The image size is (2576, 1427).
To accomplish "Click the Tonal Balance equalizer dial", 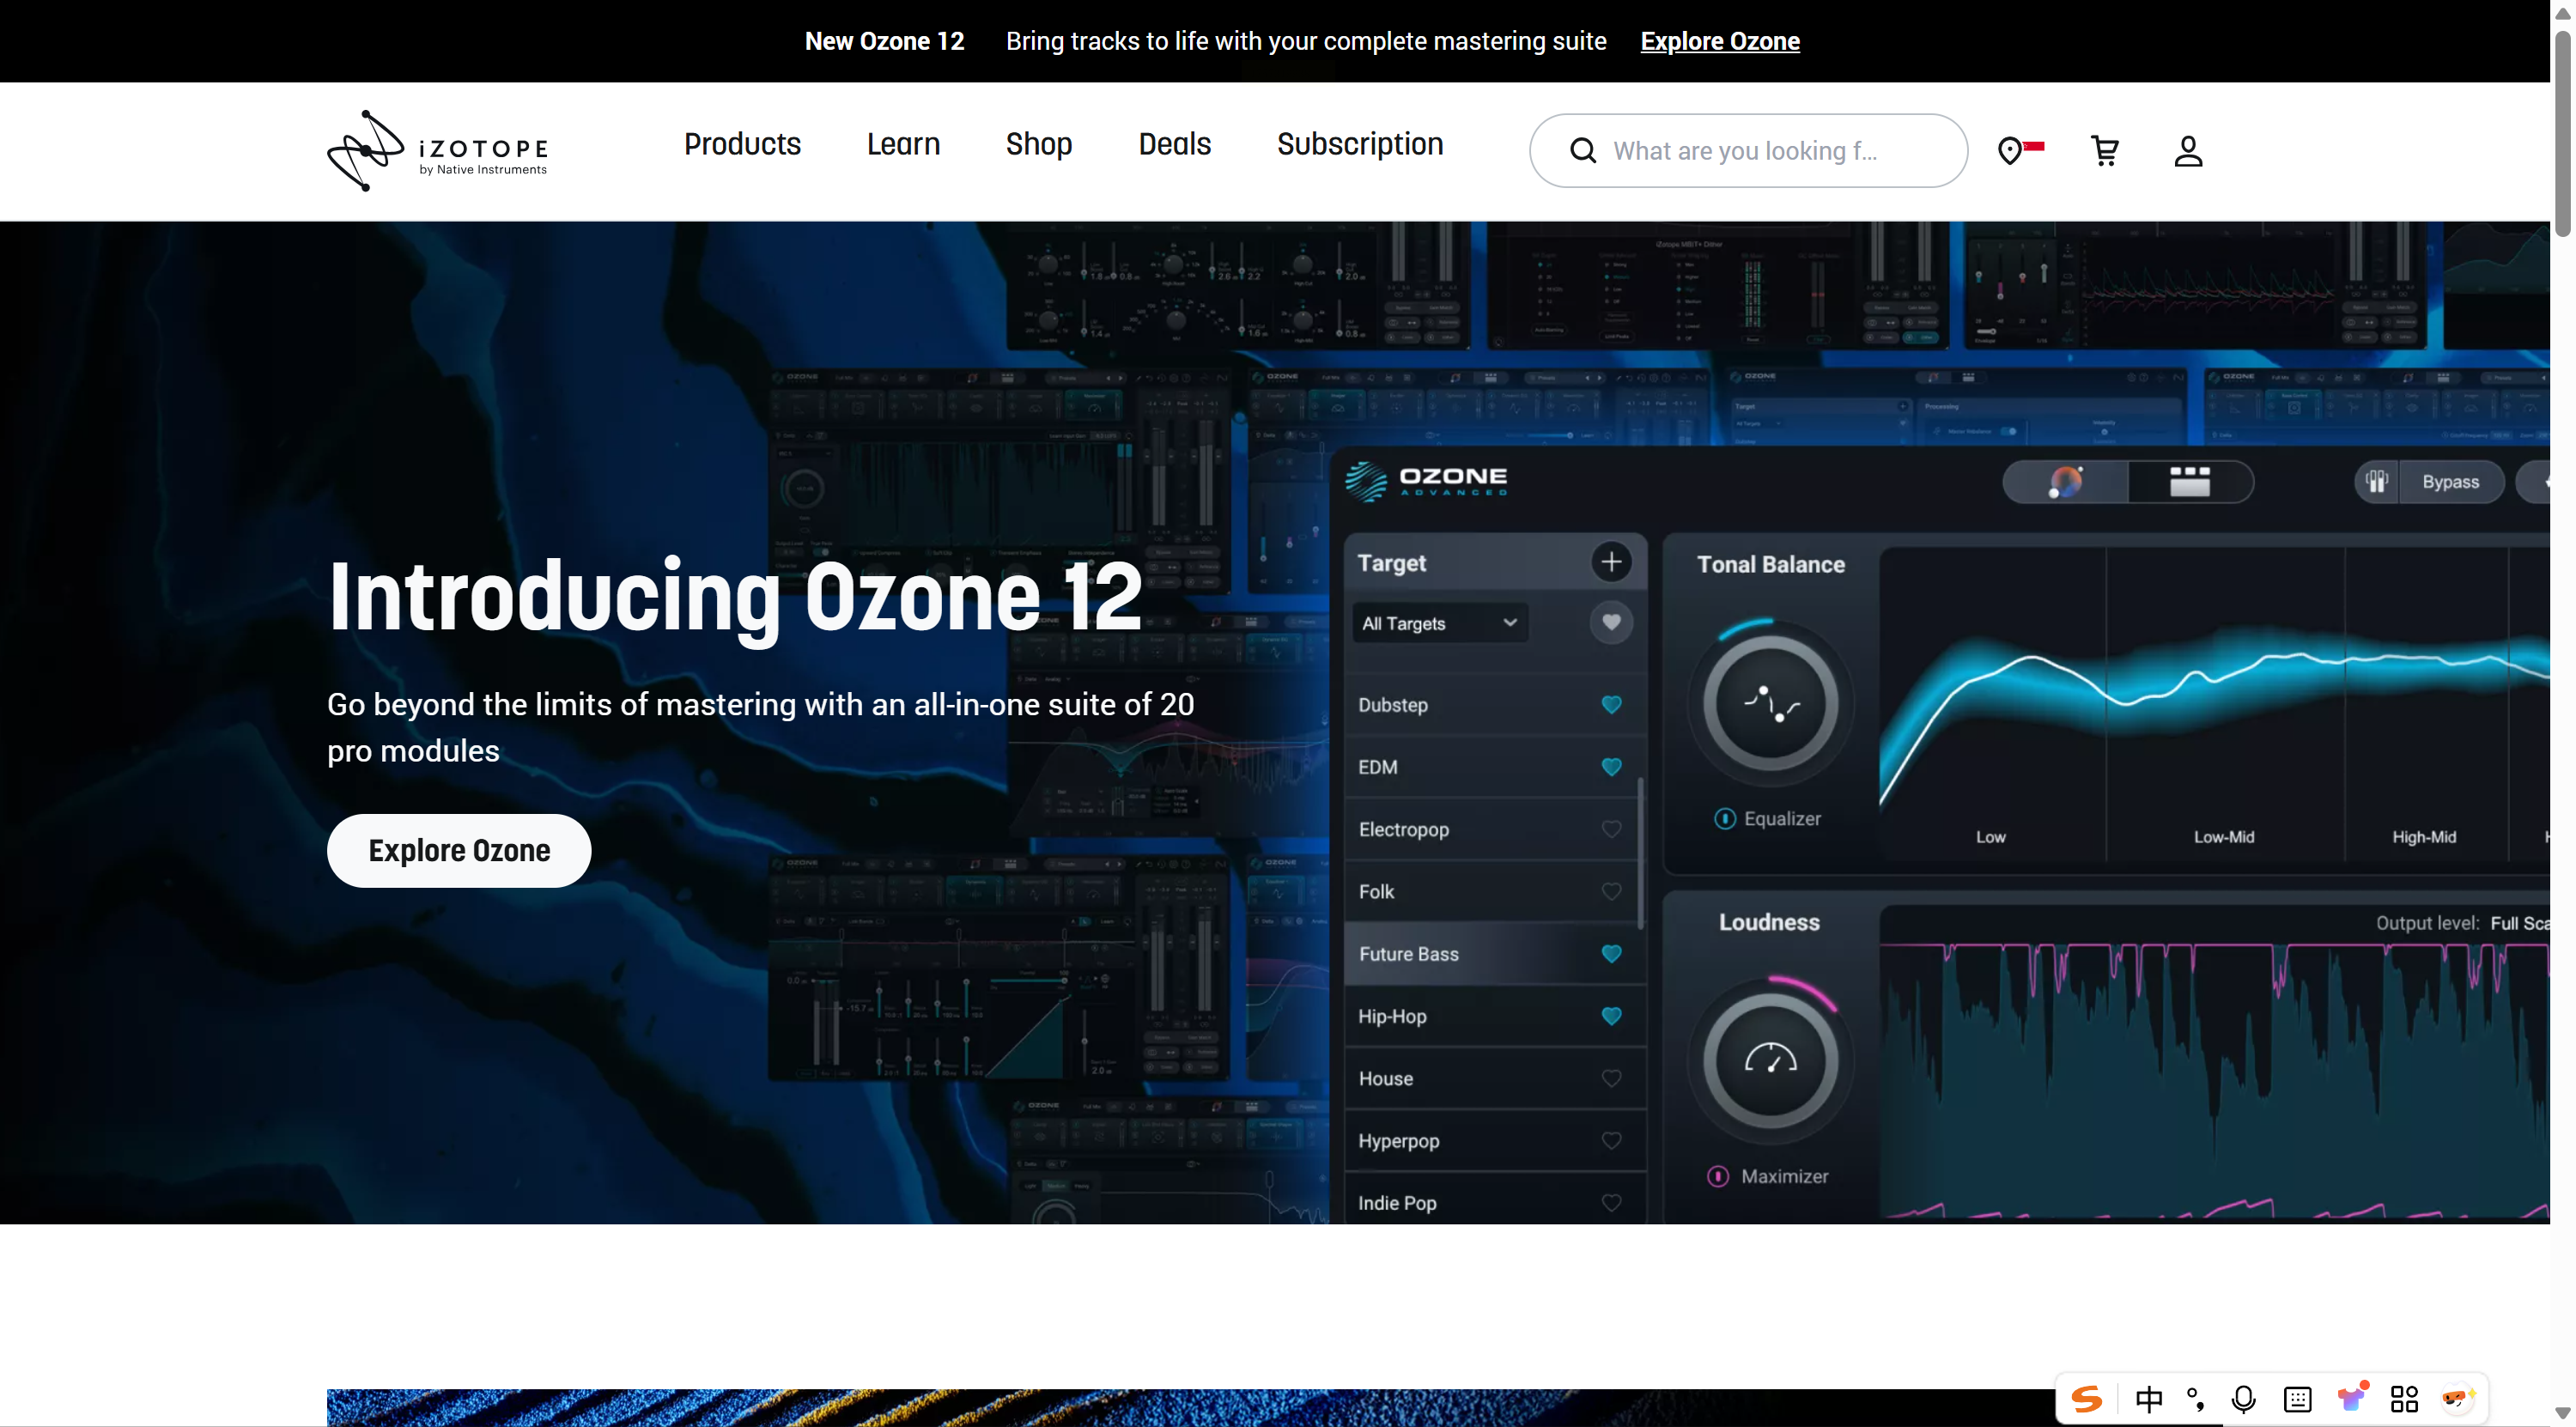I will click(x=1770, y=703).
